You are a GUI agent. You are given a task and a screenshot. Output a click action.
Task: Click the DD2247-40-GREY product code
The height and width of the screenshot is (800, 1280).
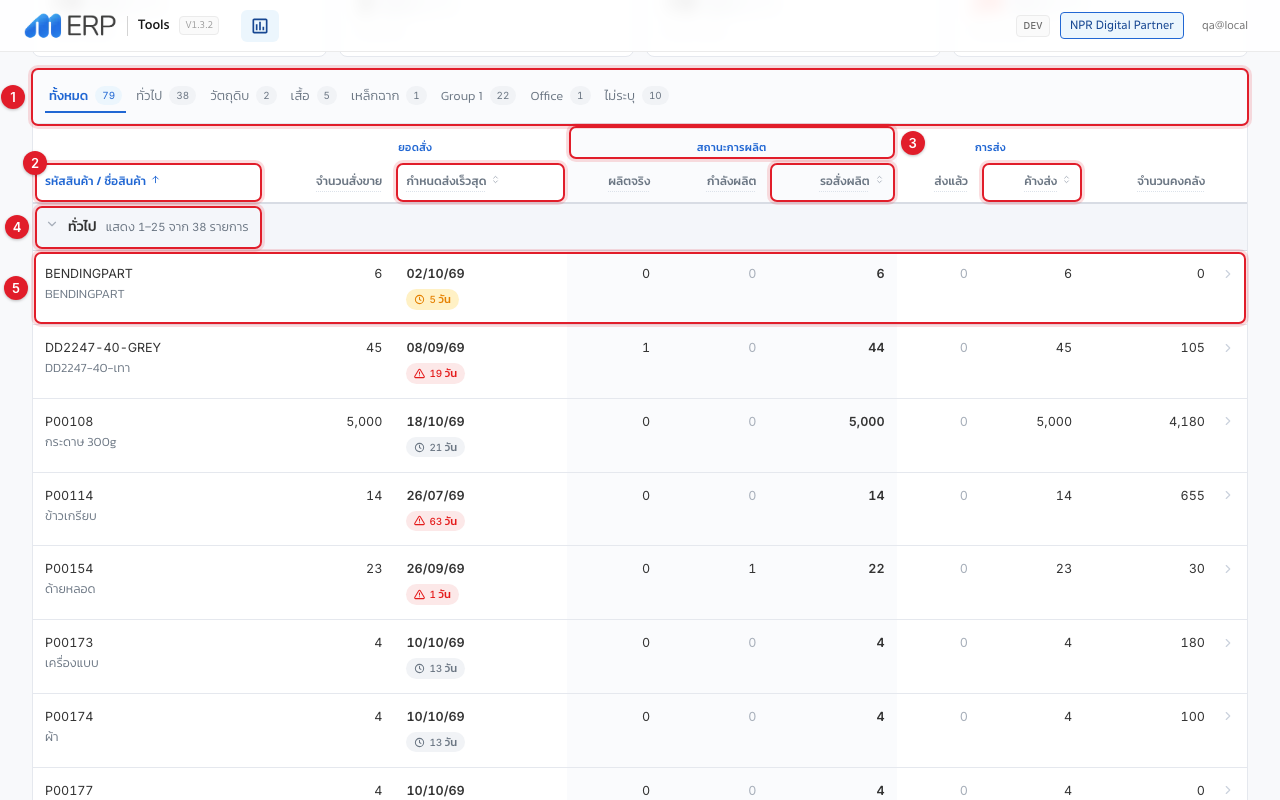point(103,348)
